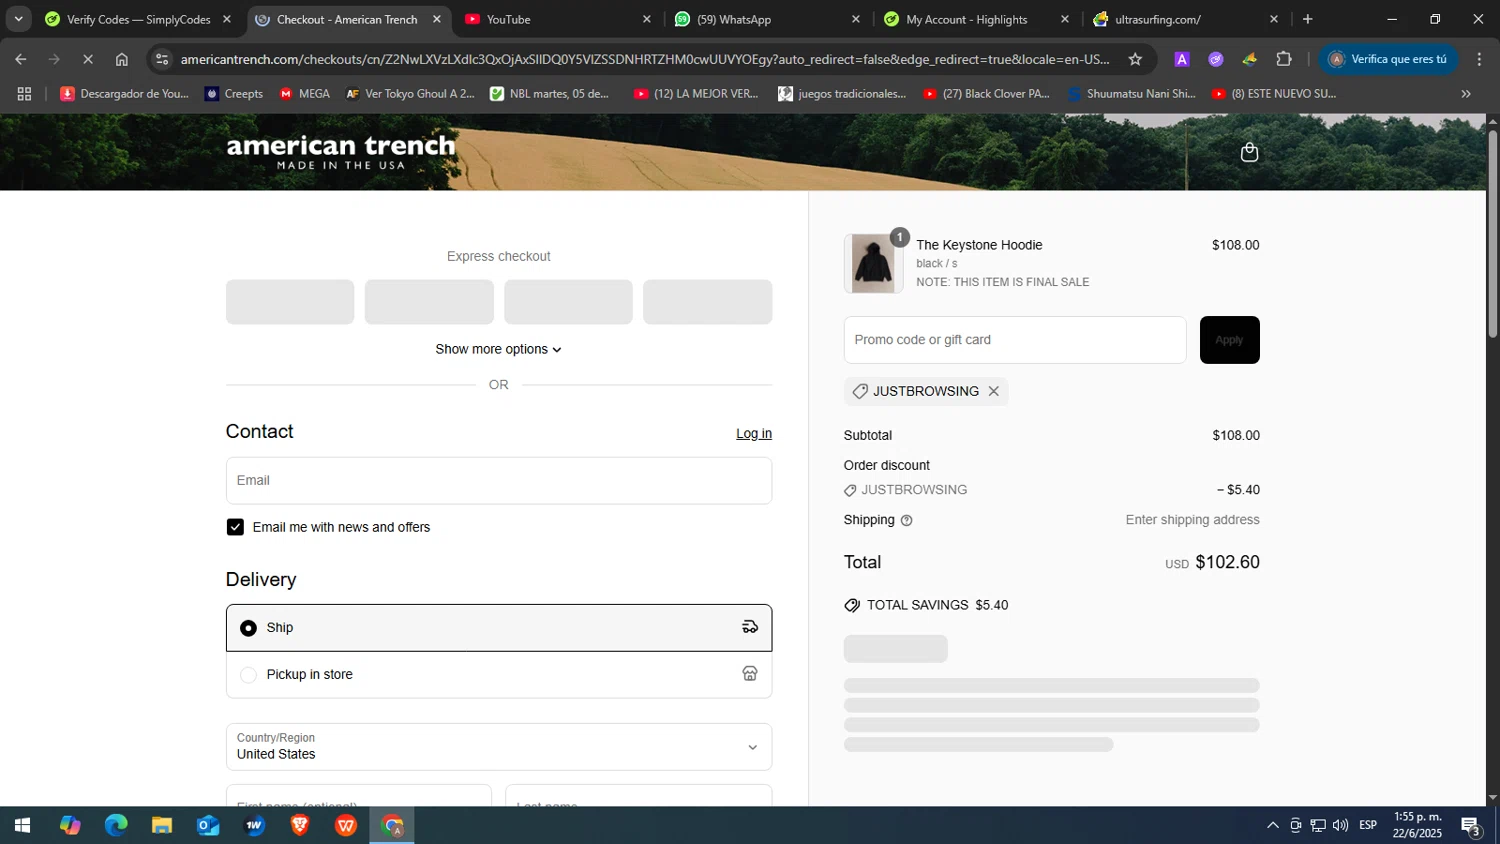Viewport: 1500px width, 844px height.
Task: Open the juegos tradicionales bookmark
Action: 842,94
